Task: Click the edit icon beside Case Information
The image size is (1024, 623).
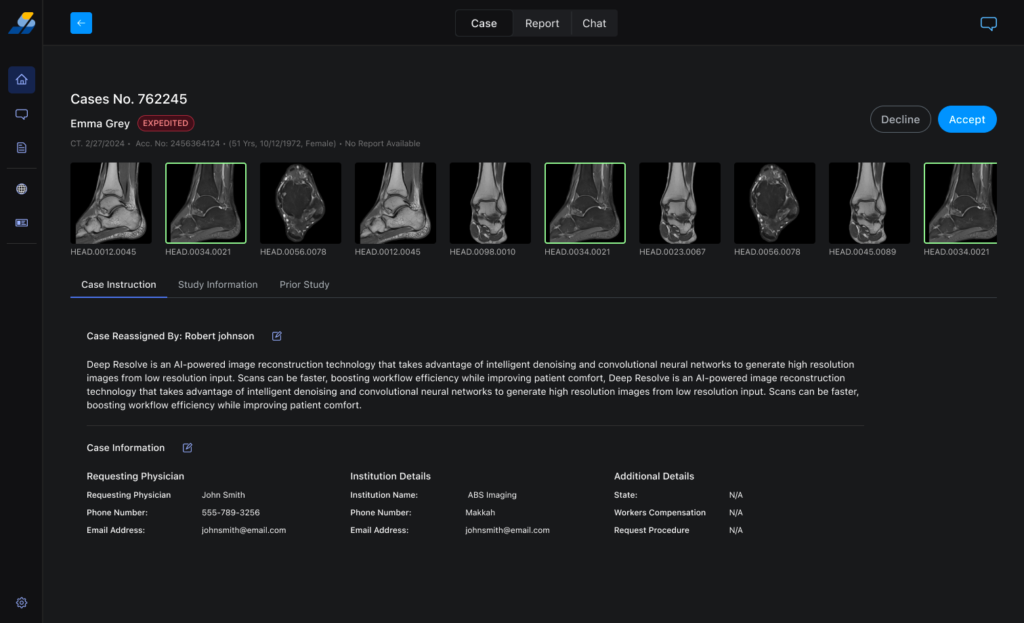Action: click(x=187, y=448)
